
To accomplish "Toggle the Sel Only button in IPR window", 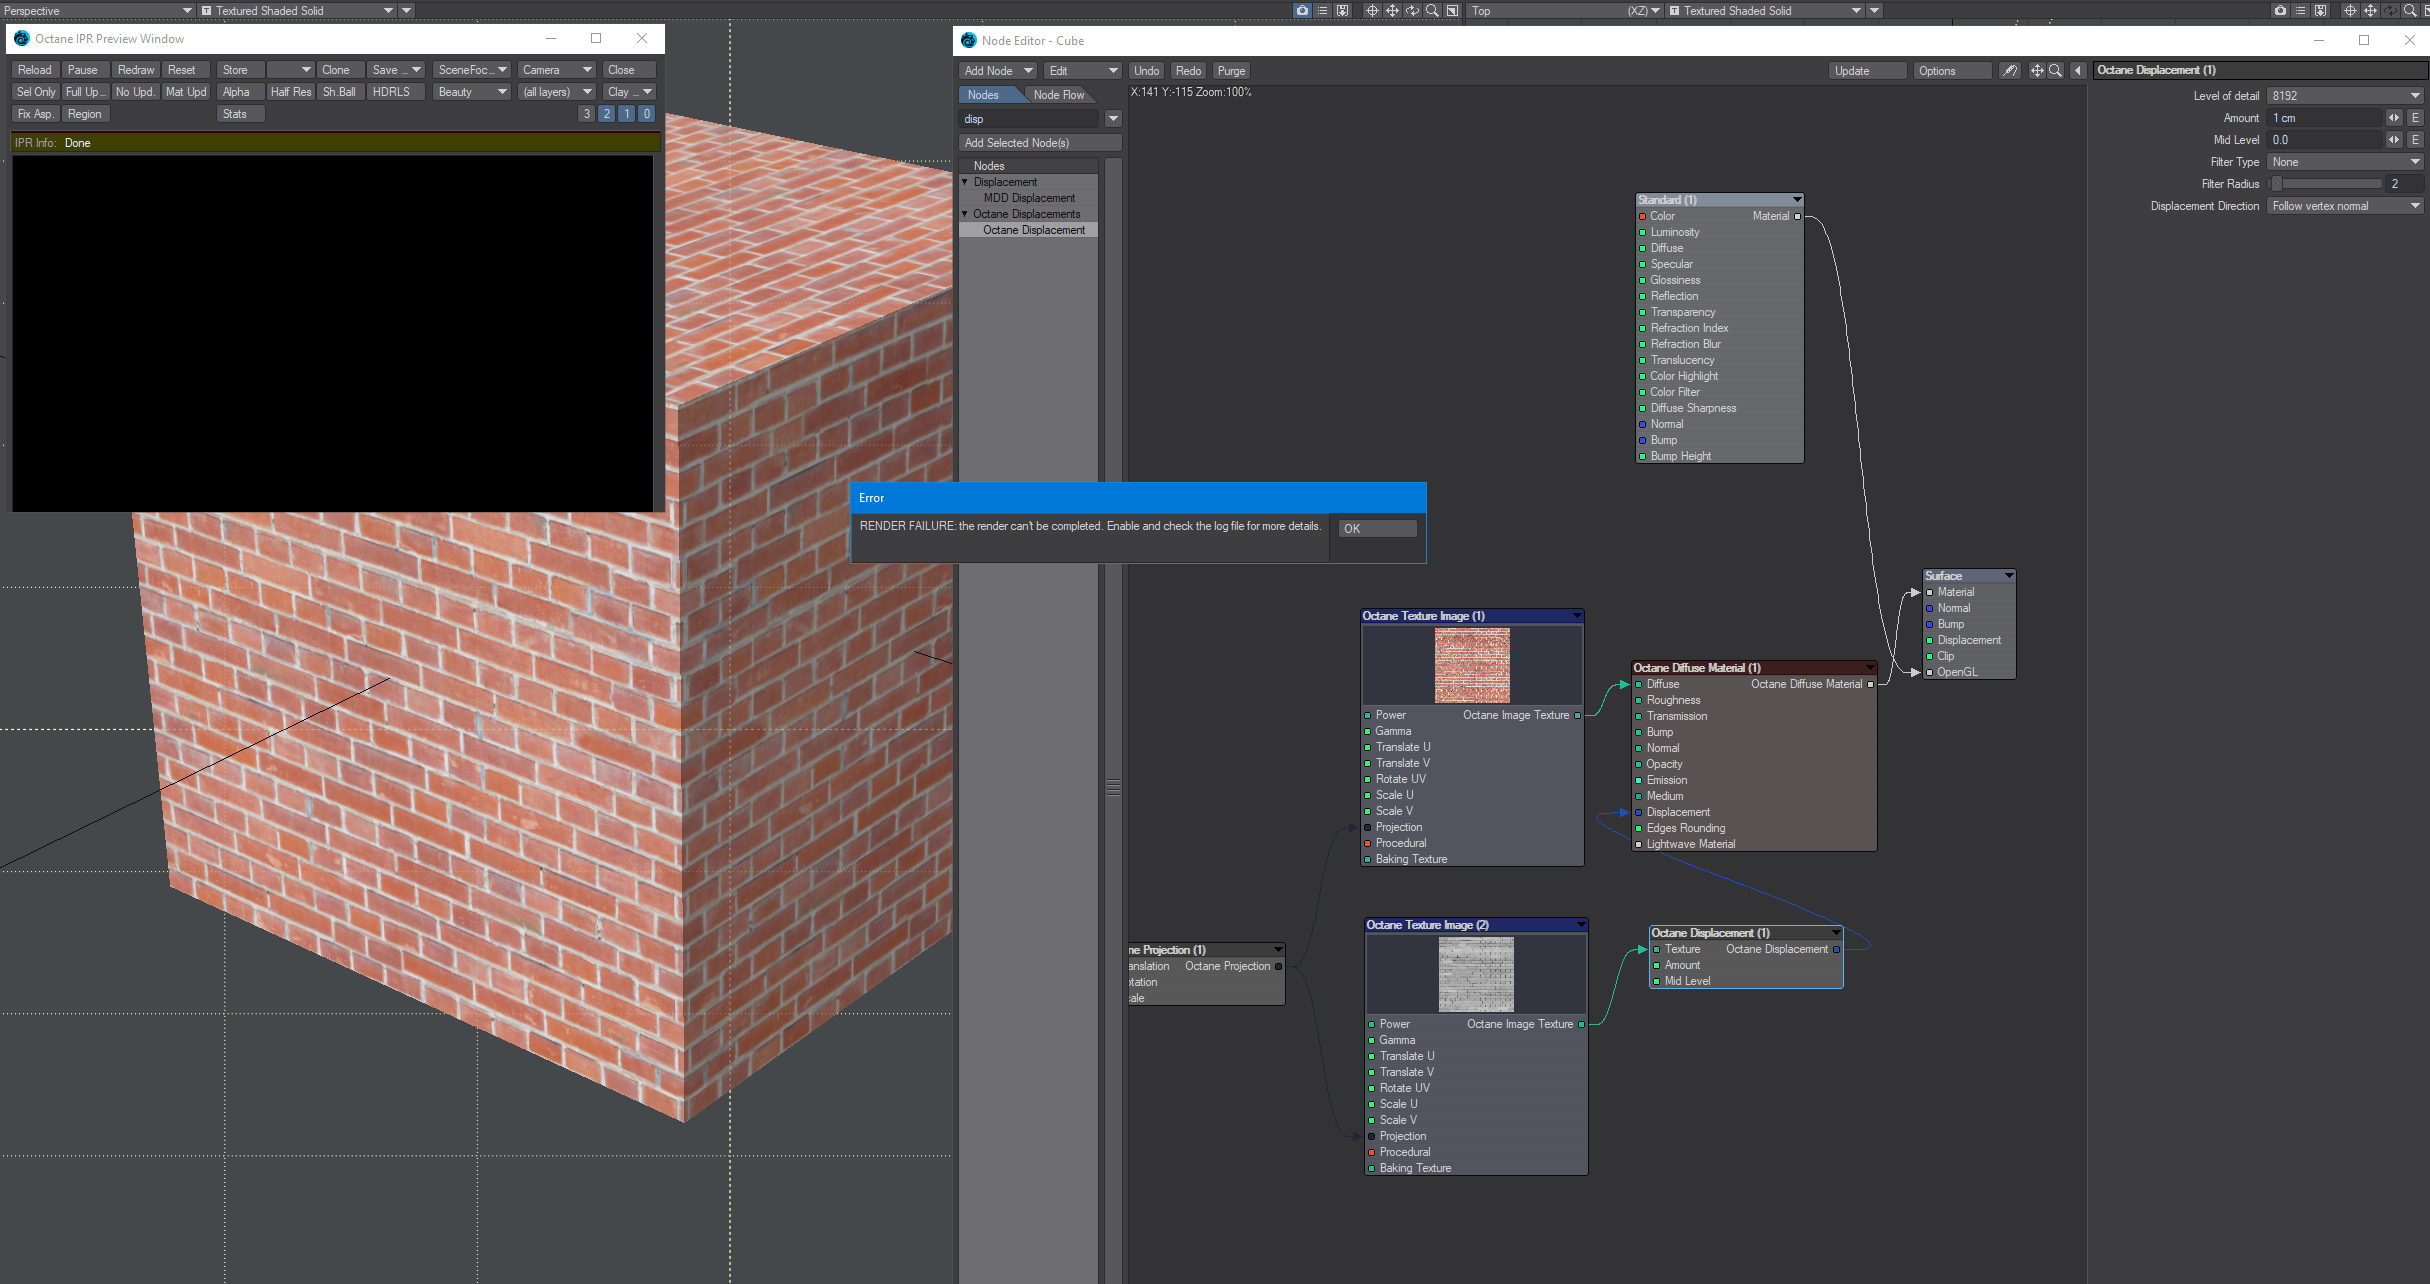I will point(36,92).
